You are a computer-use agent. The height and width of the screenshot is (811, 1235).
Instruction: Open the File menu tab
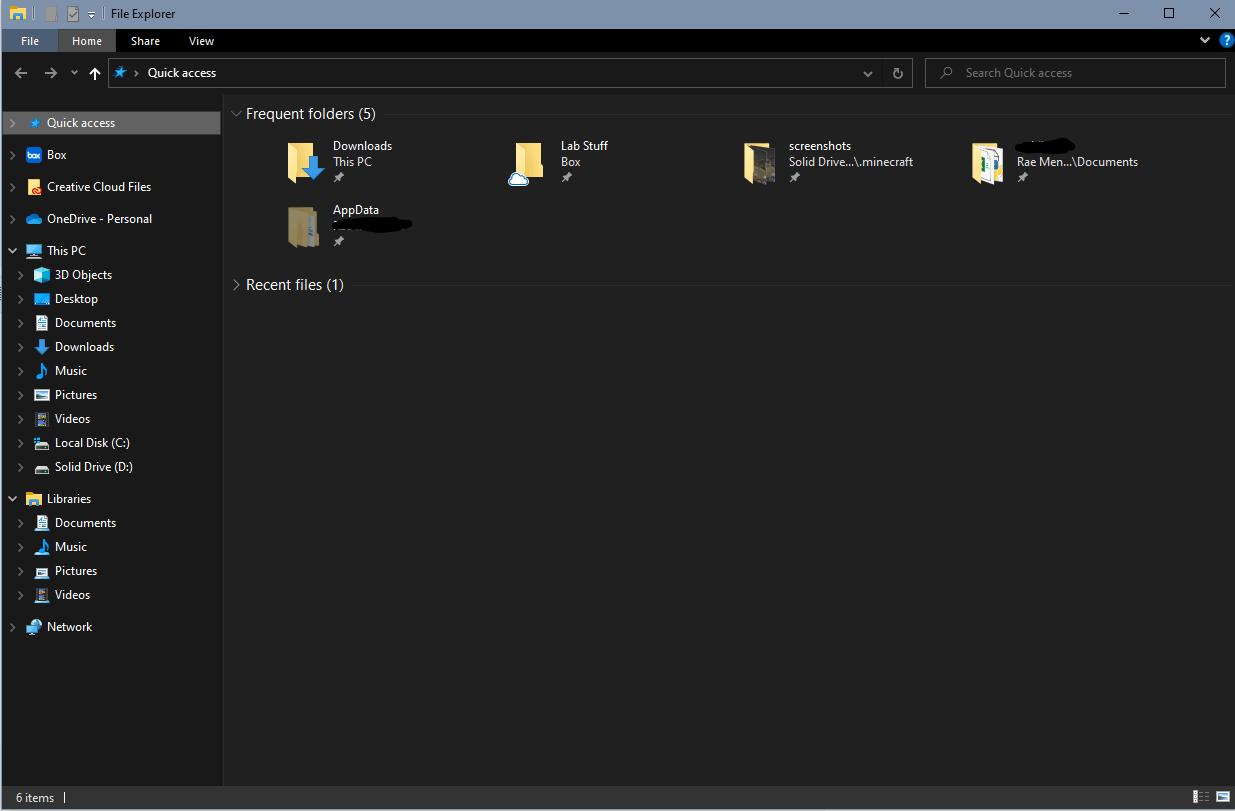(30, 41)
